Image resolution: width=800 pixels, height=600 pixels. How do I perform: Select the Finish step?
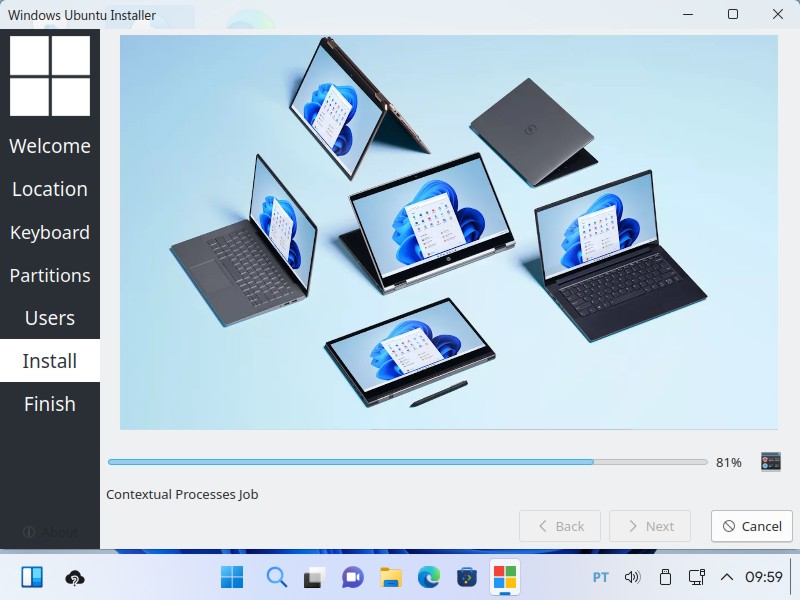point(50,404)
